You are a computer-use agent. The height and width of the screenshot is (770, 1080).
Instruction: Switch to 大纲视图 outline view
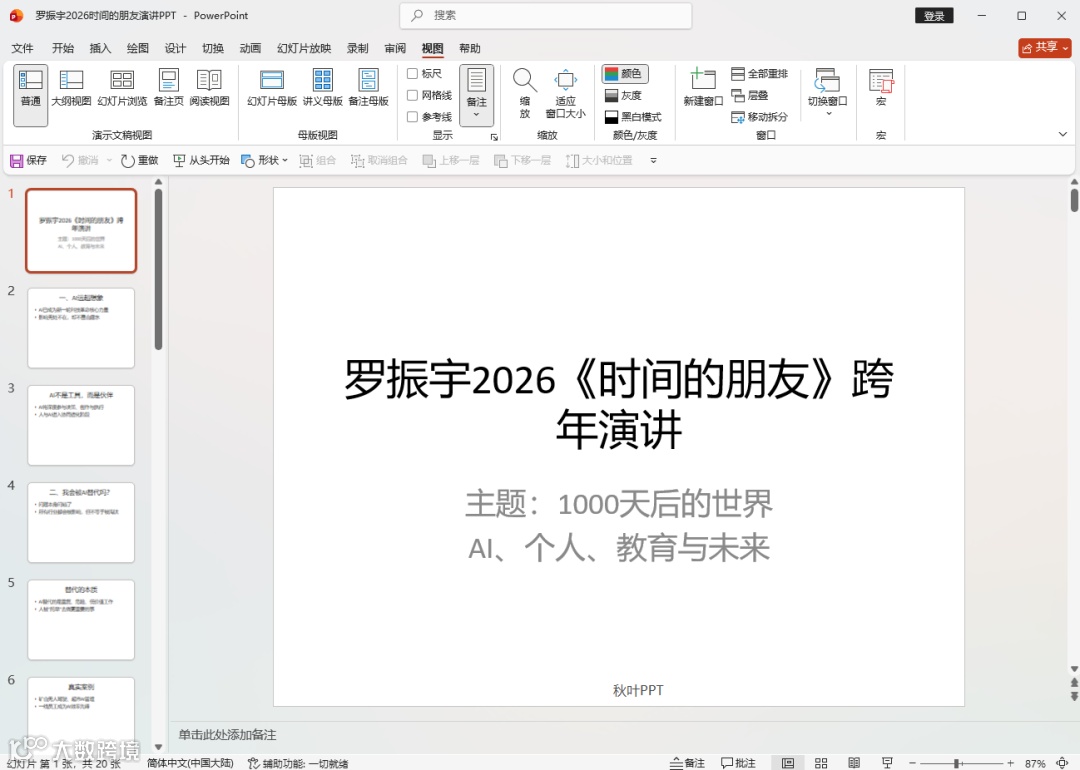pos(71,88)
